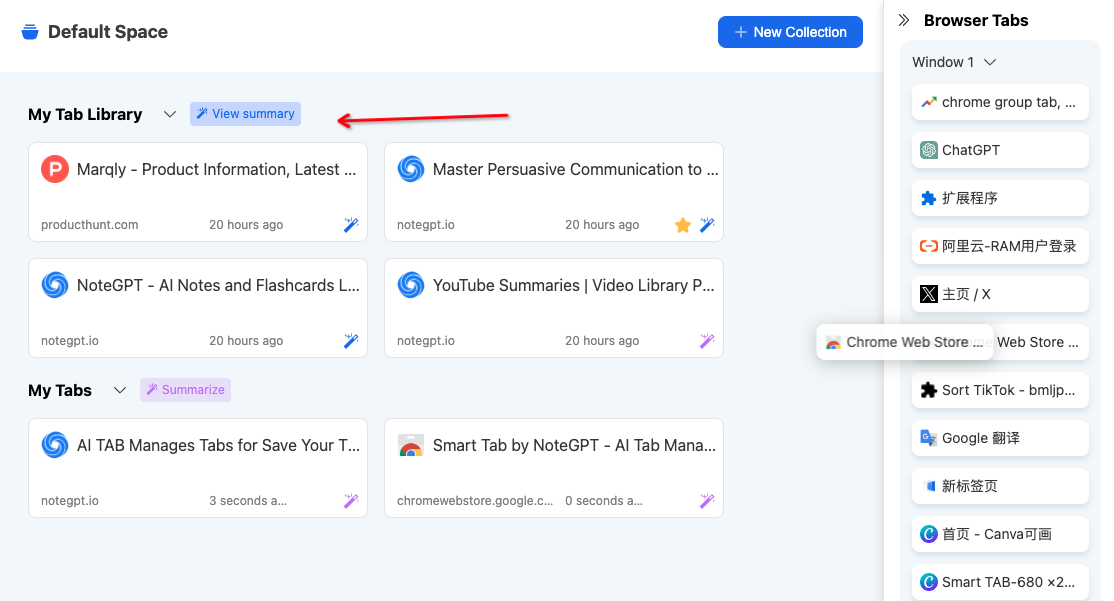
Task: Click the ChatGPT favicon in Browser Tabs list
Action: (929, 149)
